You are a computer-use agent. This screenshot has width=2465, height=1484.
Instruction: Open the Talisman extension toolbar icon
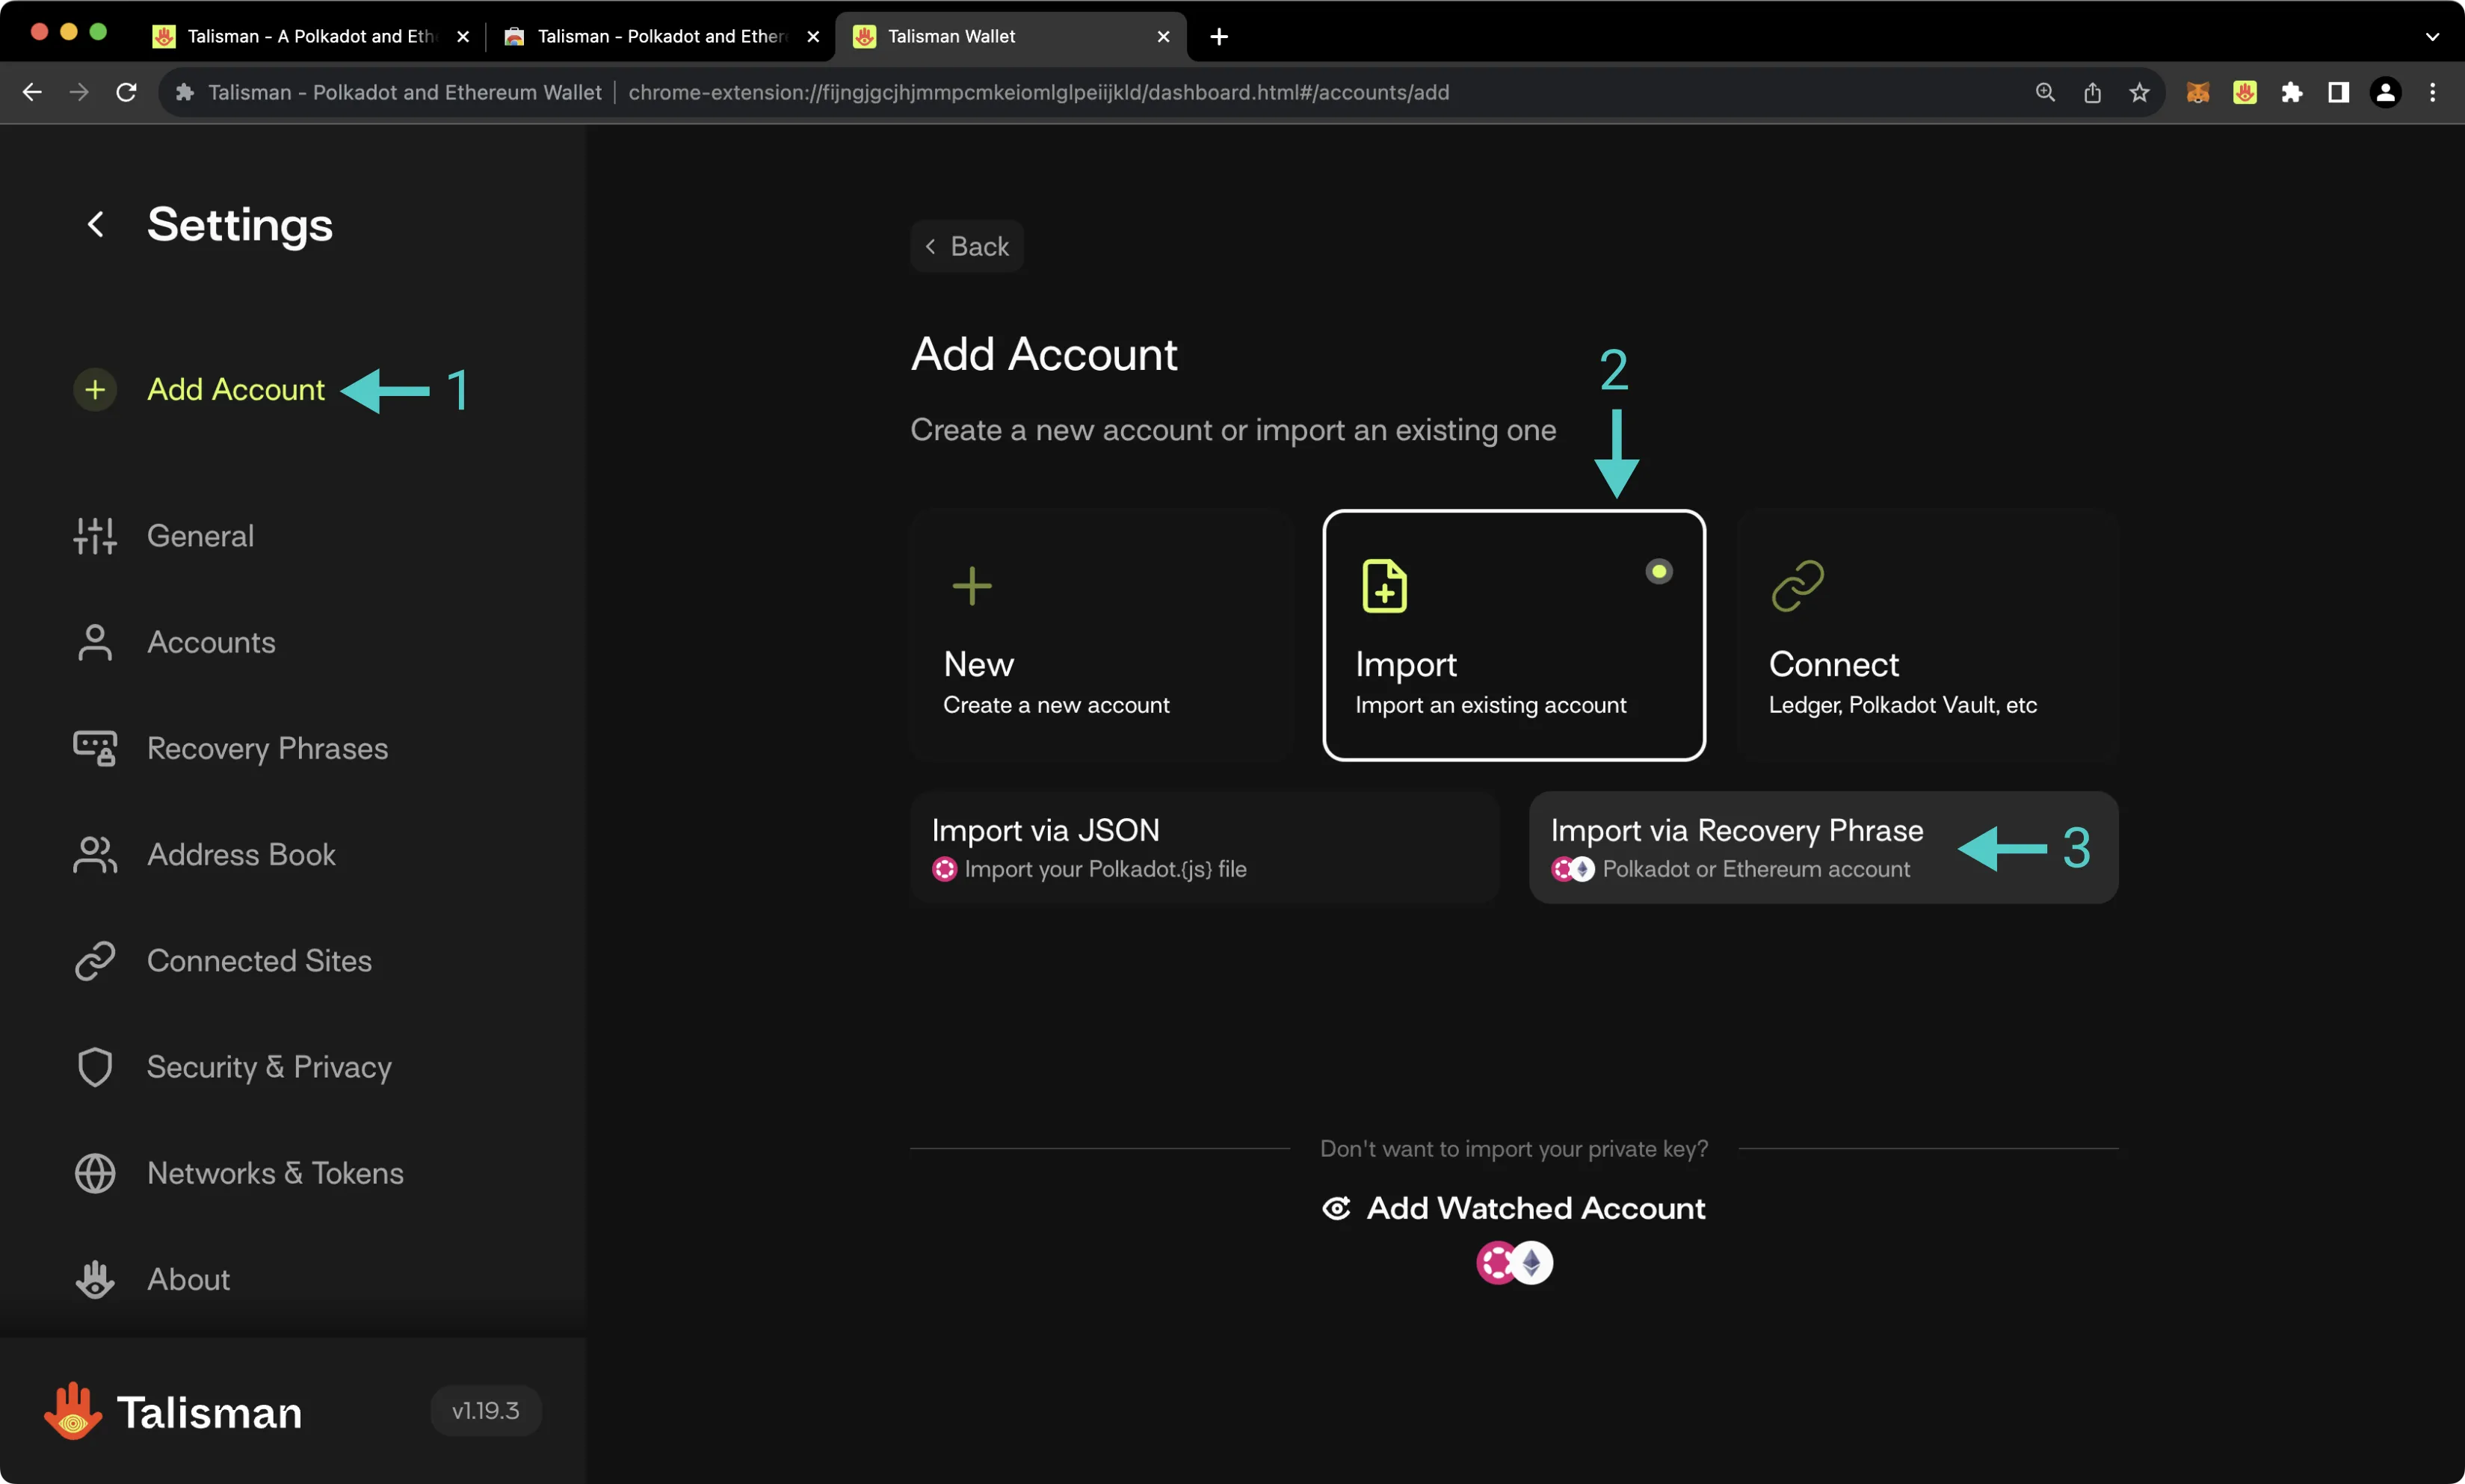[x=2244, y=92]
